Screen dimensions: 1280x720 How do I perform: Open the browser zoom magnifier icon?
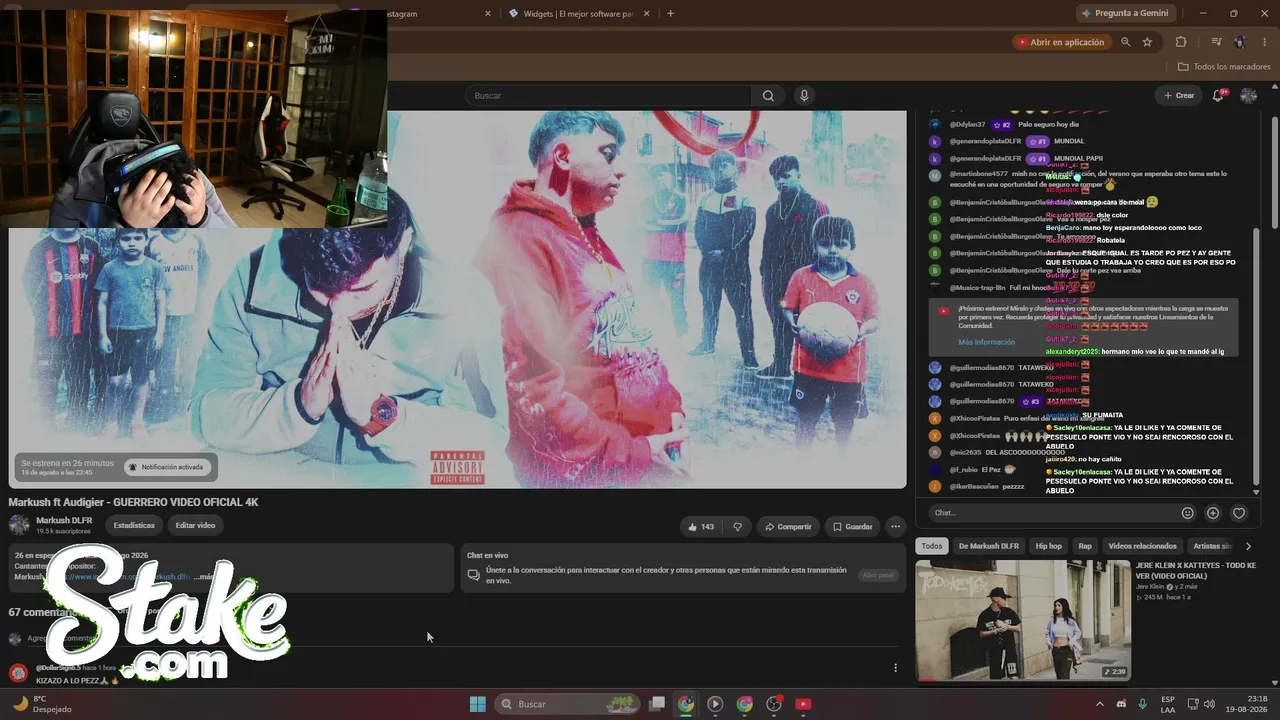pyautogui.click(x=1126, y=42)
